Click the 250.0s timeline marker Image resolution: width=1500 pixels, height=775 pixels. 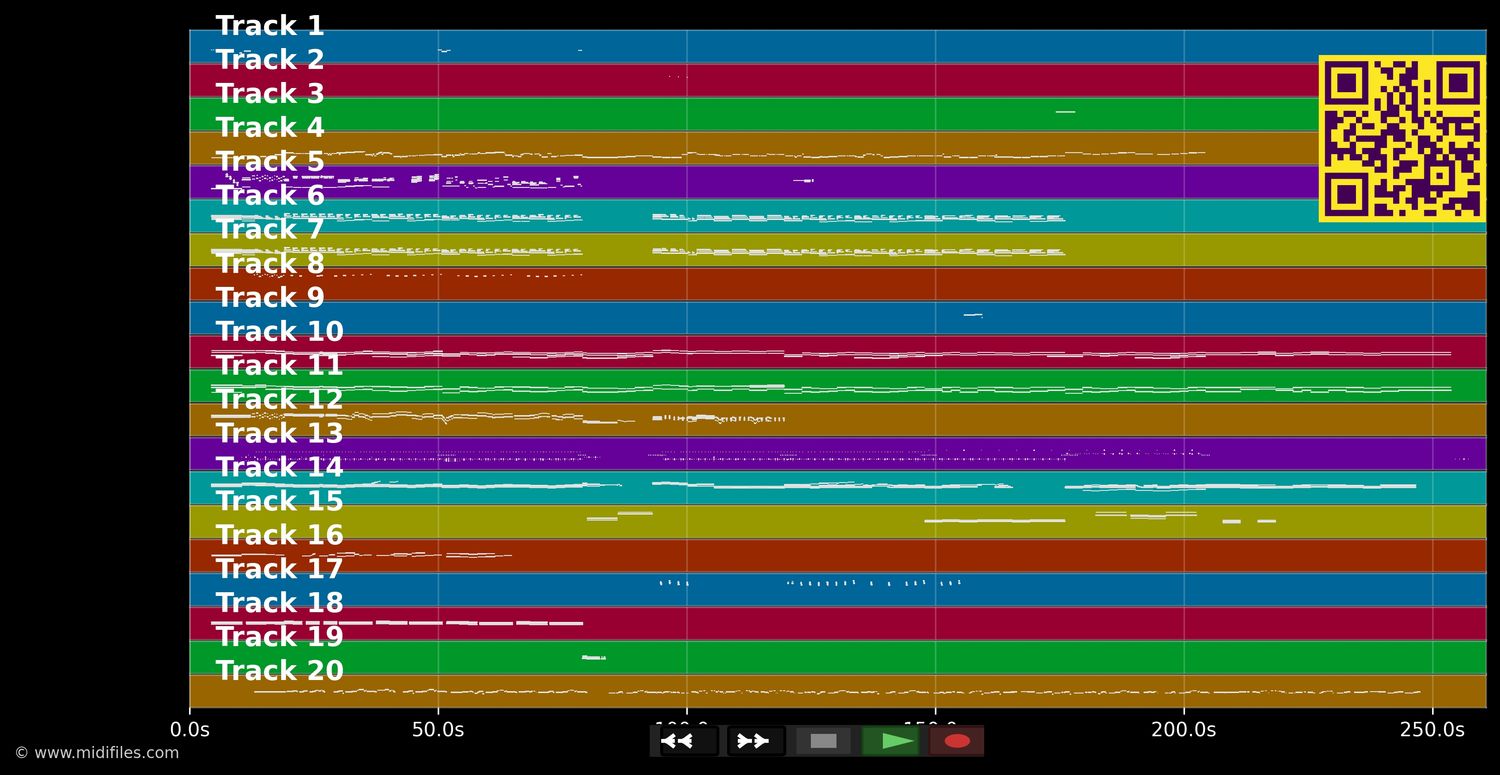(x=1432, y=730)
